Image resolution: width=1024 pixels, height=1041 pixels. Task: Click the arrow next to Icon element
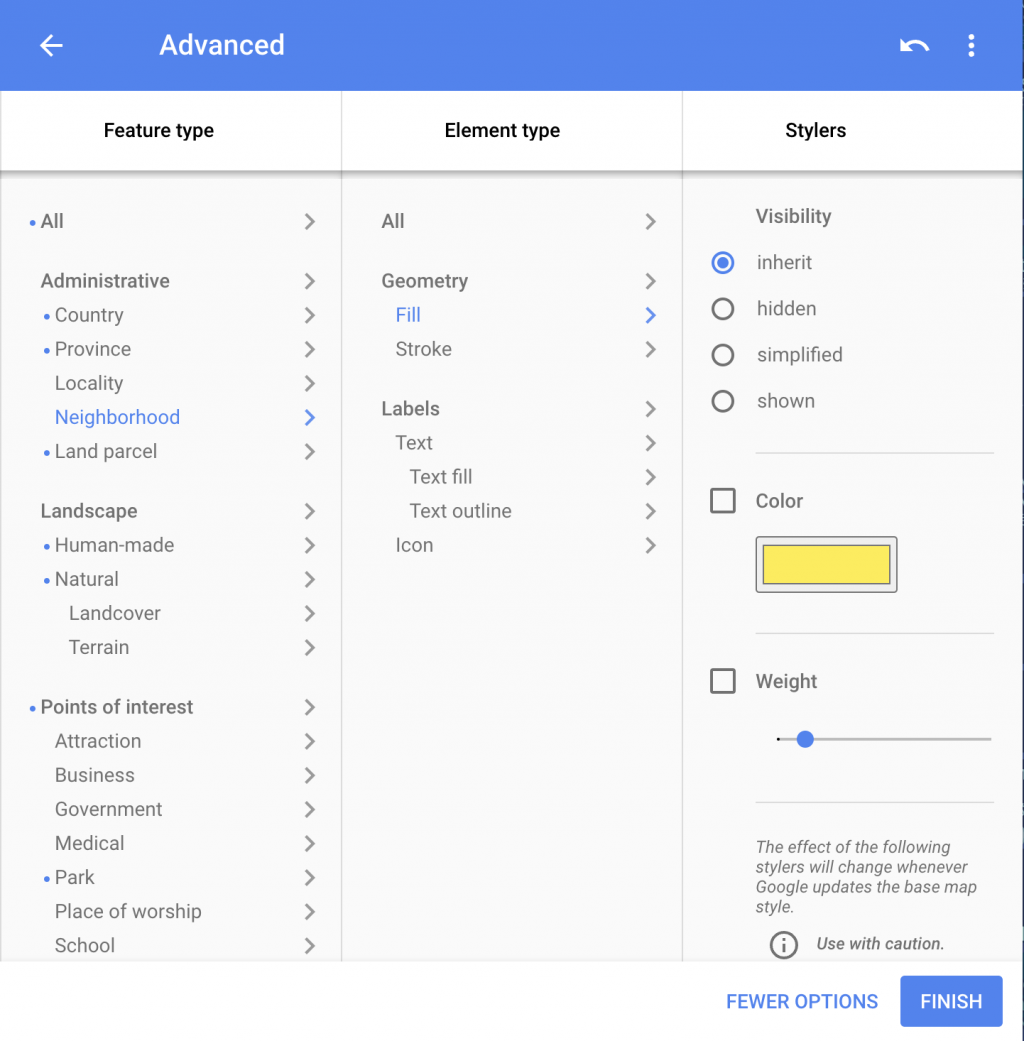pos(650,545)
